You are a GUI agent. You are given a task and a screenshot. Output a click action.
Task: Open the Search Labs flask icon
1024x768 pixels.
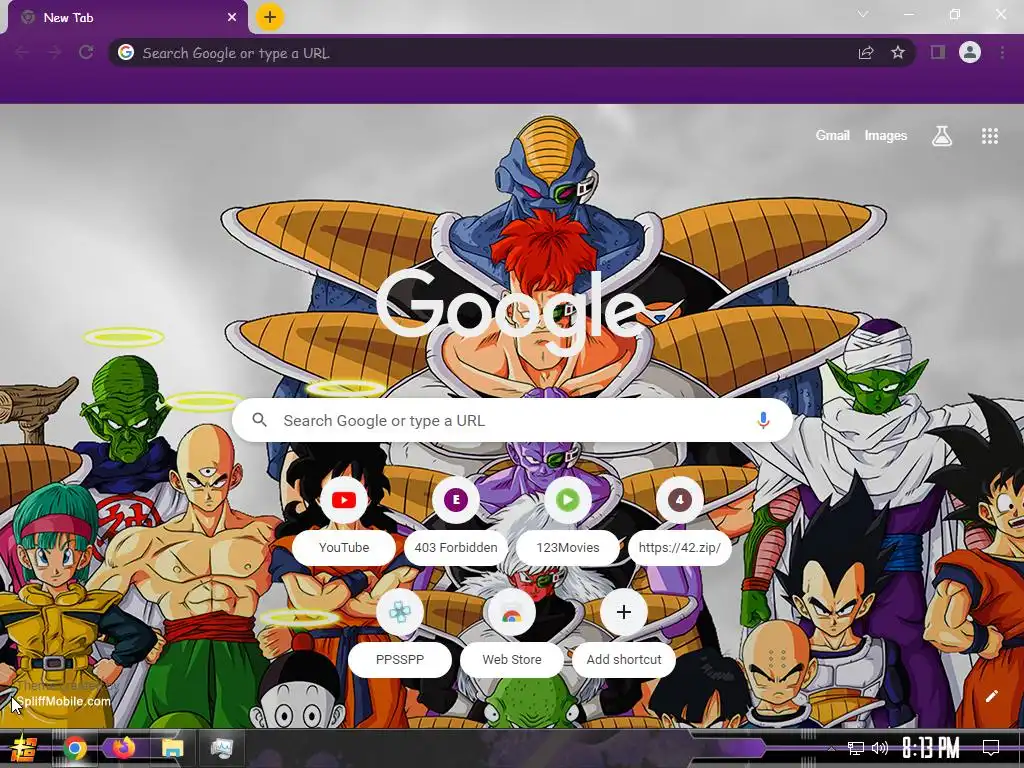click(942, 136)
